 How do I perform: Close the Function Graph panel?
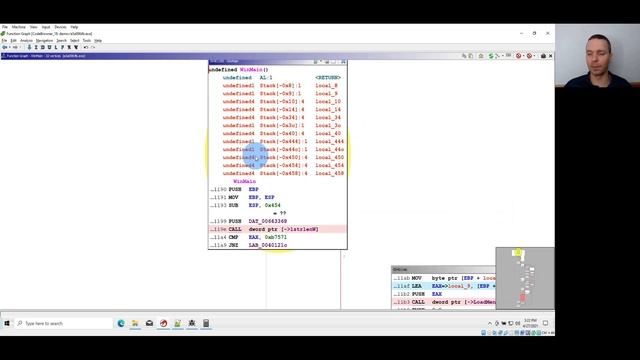click(x=550, y=56)
